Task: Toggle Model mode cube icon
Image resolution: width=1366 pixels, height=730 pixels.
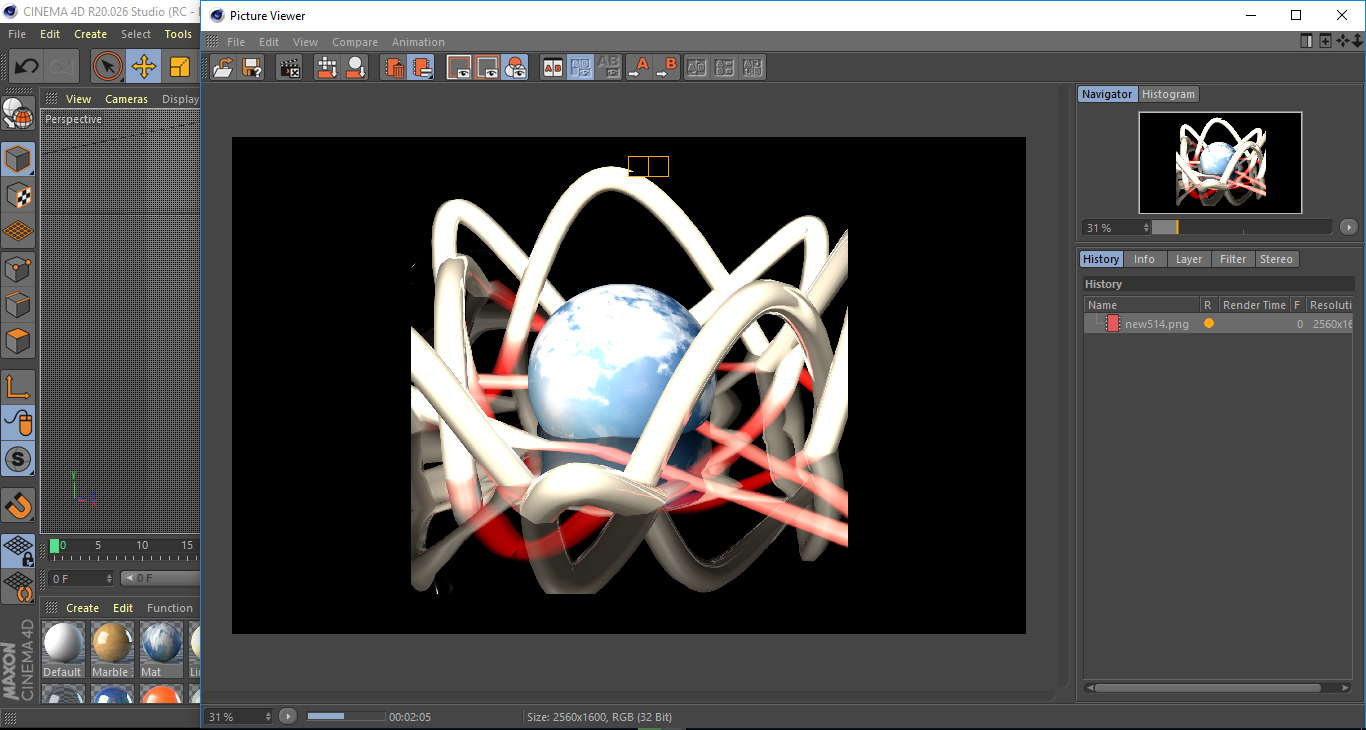Action: point(18,159)
